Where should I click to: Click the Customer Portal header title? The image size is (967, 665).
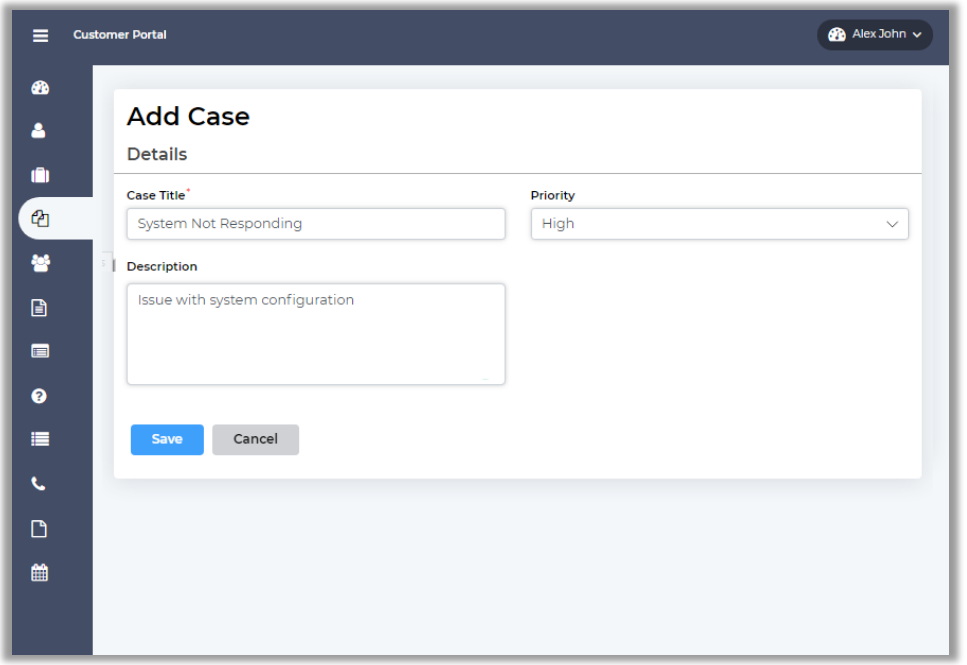120,35
